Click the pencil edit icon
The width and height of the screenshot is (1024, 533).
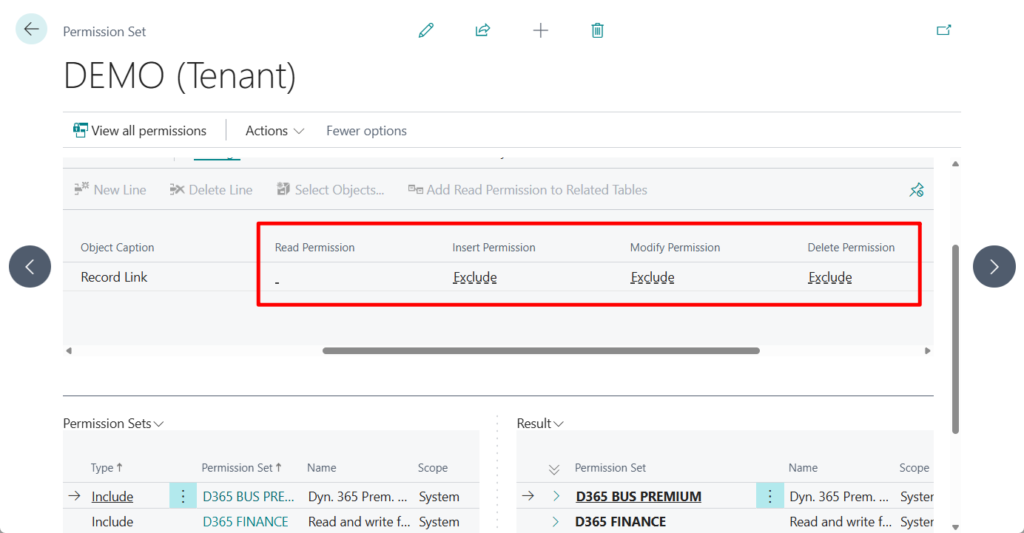(426, 30)
